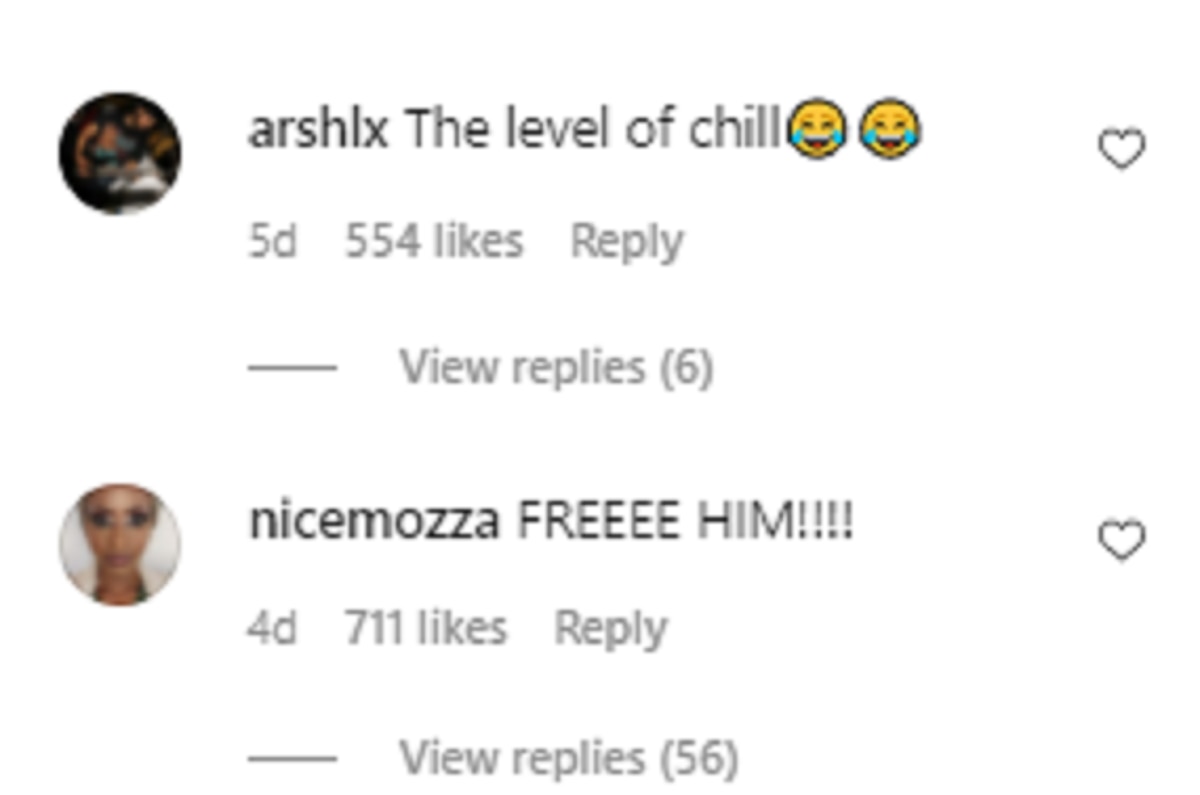
Task: Select the comment text FREEEE HIM!!!!
Action: point(685,522)
